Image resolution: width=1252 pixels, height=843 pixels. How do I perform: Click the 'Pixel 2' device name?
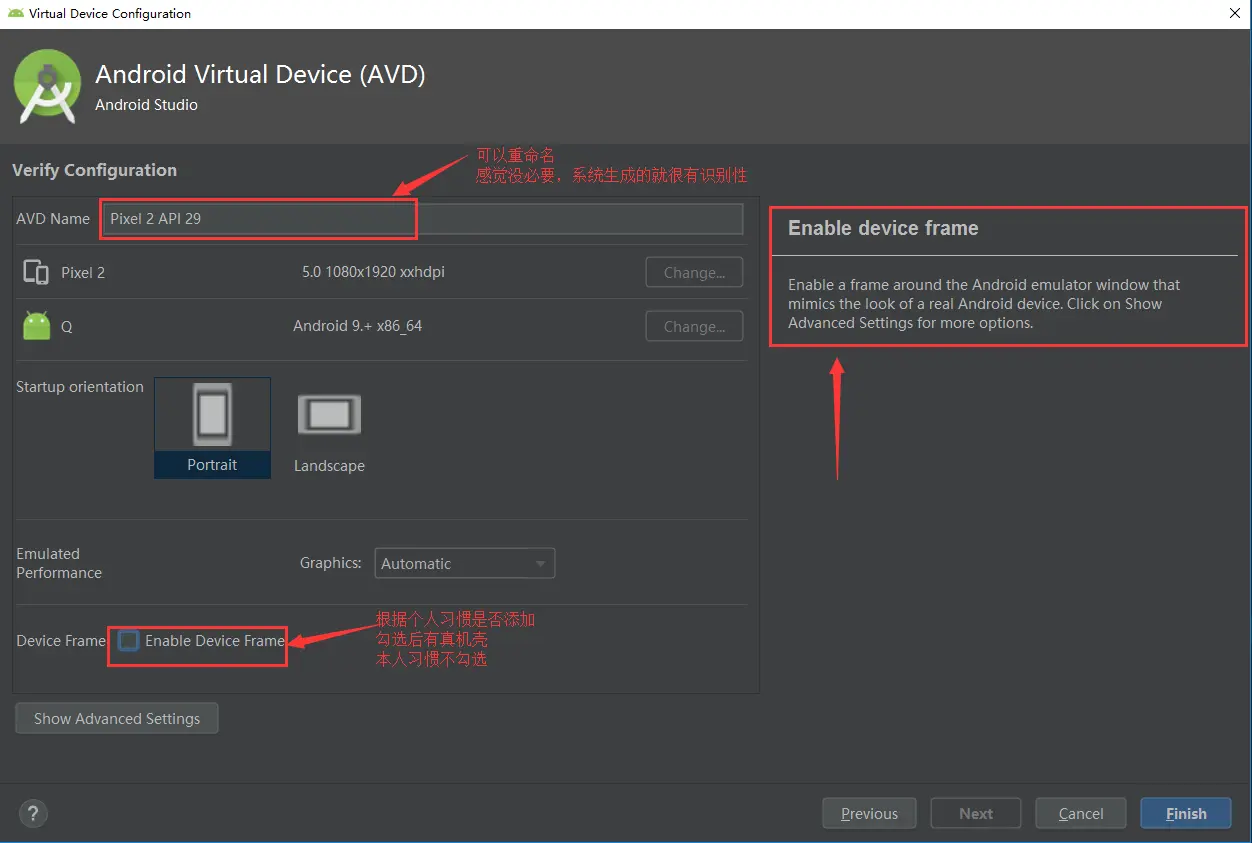[x=83, y=272]
